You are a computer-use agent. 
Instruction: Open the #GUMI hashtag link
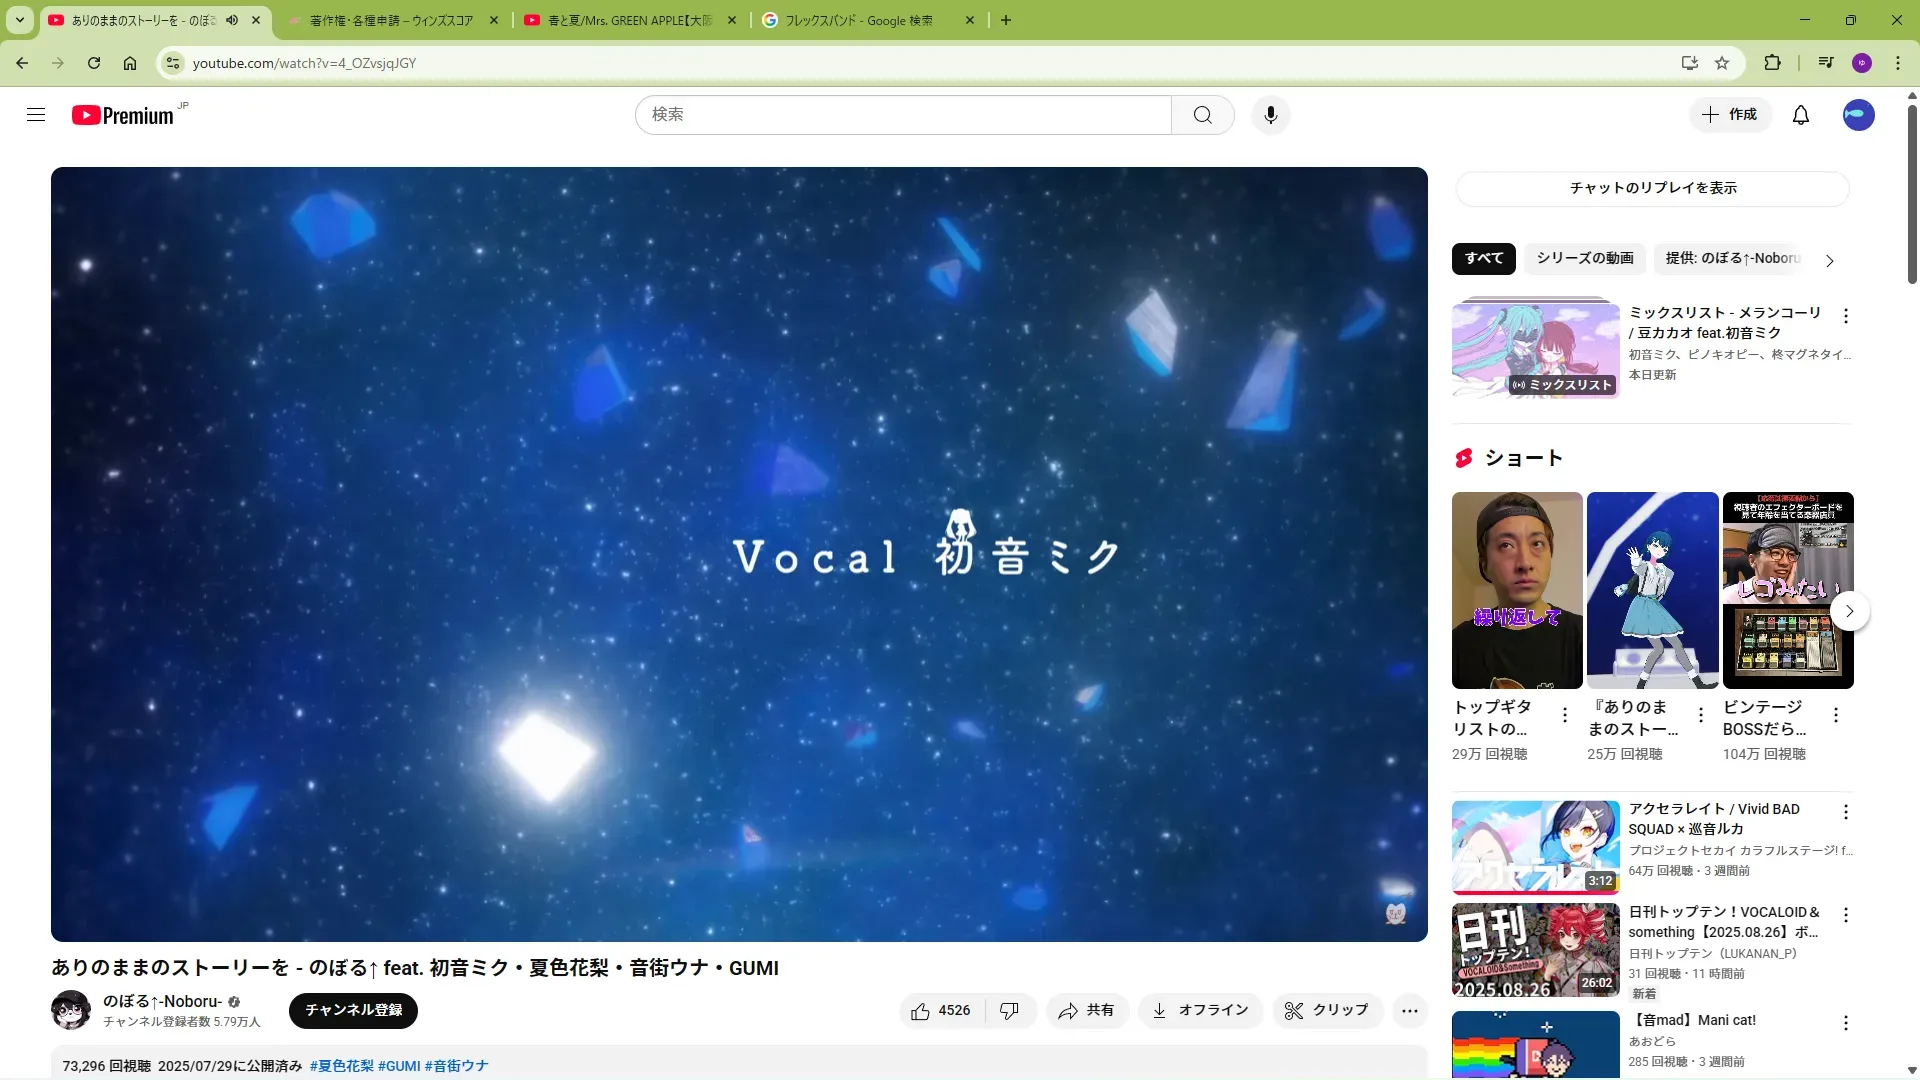[x=399, y=1066]
